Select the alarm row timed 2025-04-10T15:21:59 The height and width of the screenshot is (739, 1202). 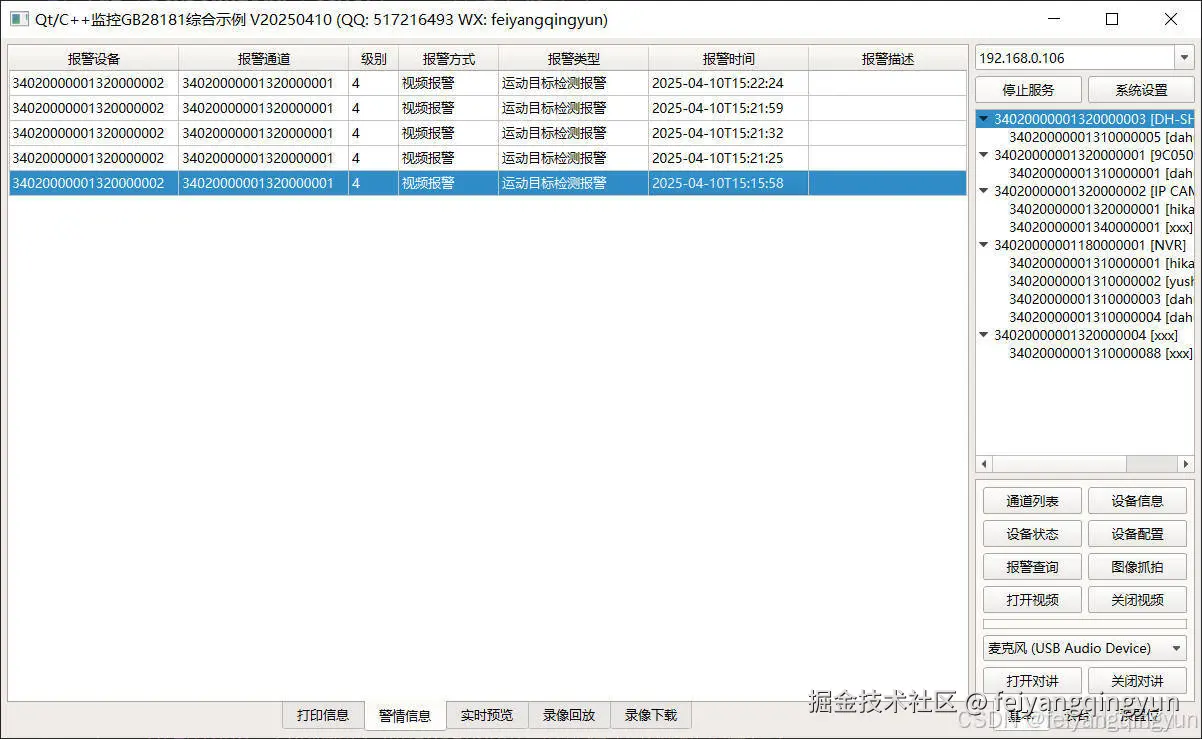coord(488,108)
